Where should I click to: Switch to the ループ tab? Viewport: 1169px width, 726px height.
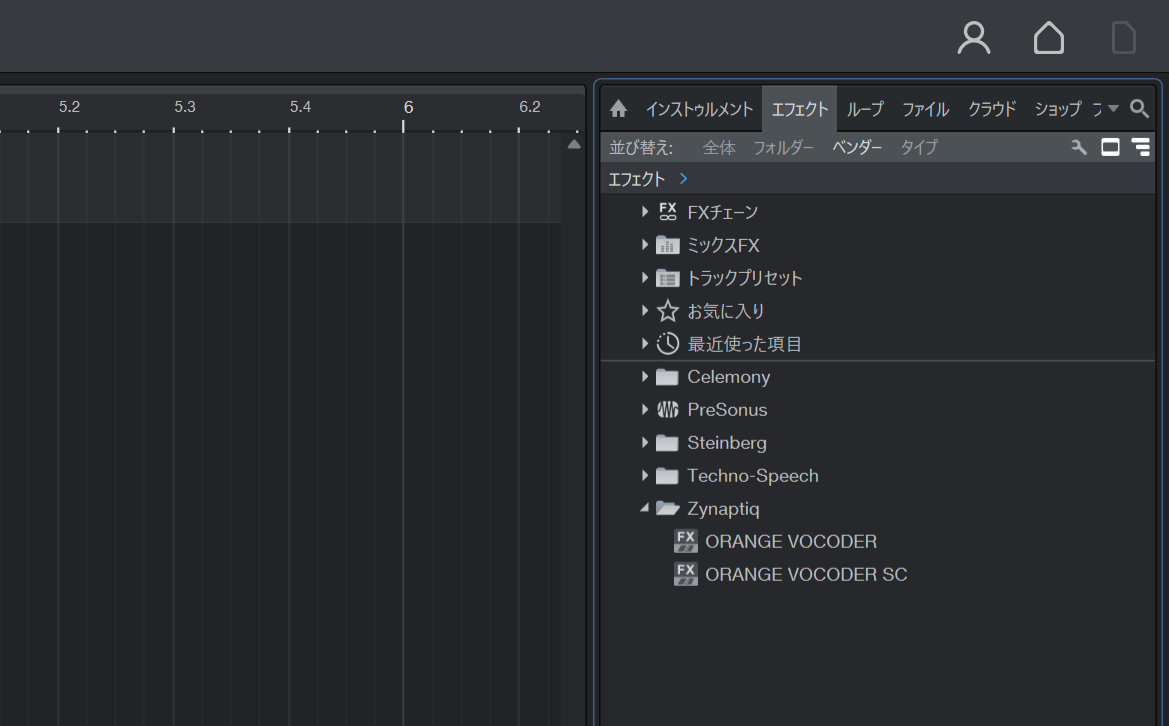pos(865,110)
